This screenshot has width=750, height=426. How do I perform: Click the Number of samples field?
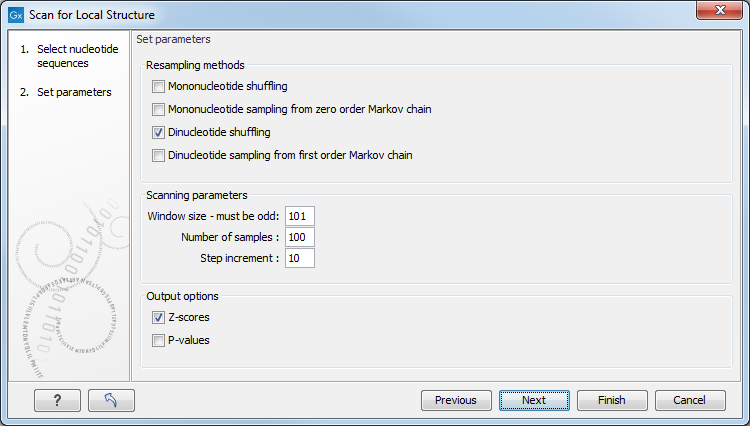pos(299,237)
